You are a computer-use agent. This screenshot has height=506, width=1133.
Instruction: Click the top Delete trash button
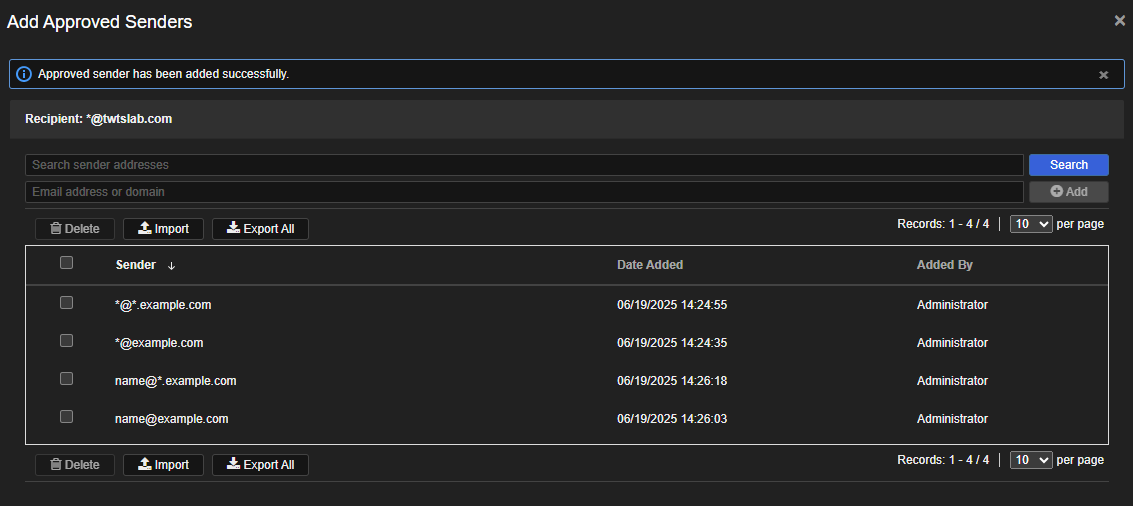click(75, 229)
